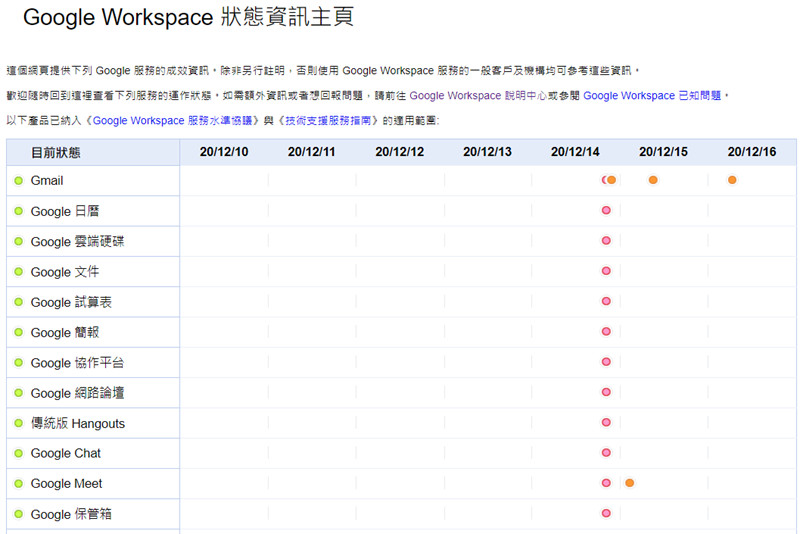Click the 20/12/10 date header
Image resolution: width=800 pixels, height=534 pixels.
pos(224,152)
